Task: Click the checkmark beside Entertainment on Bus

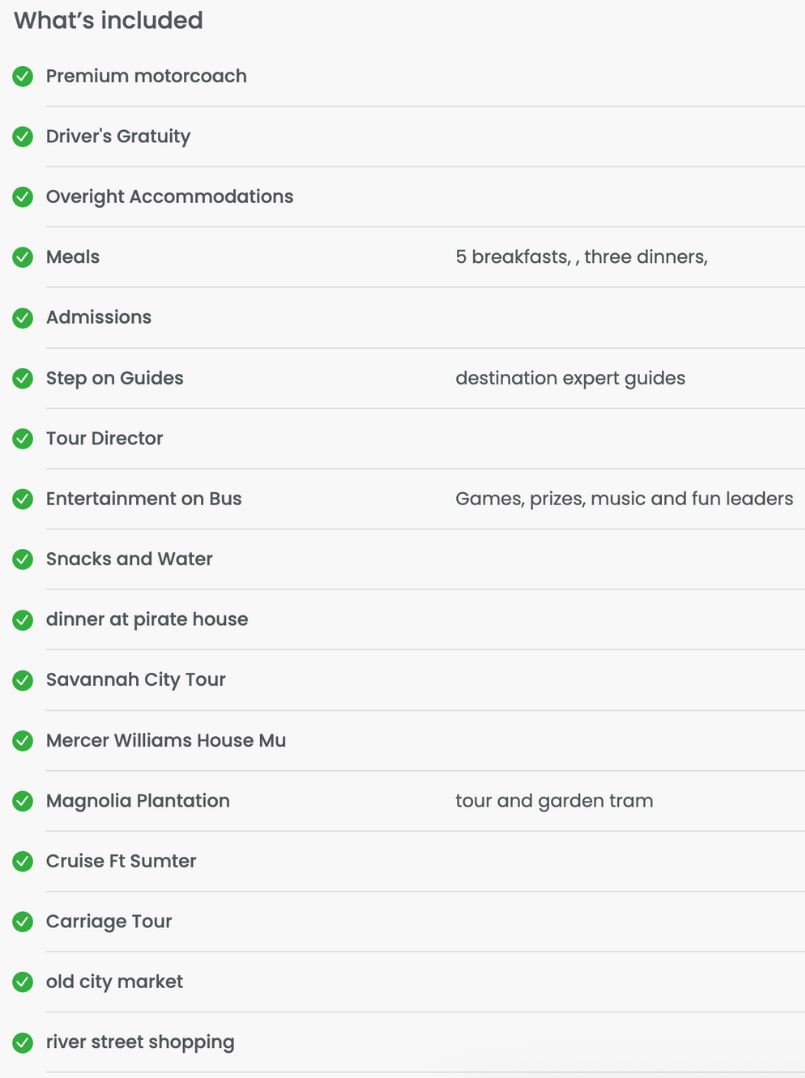Action: coord(23,499)
